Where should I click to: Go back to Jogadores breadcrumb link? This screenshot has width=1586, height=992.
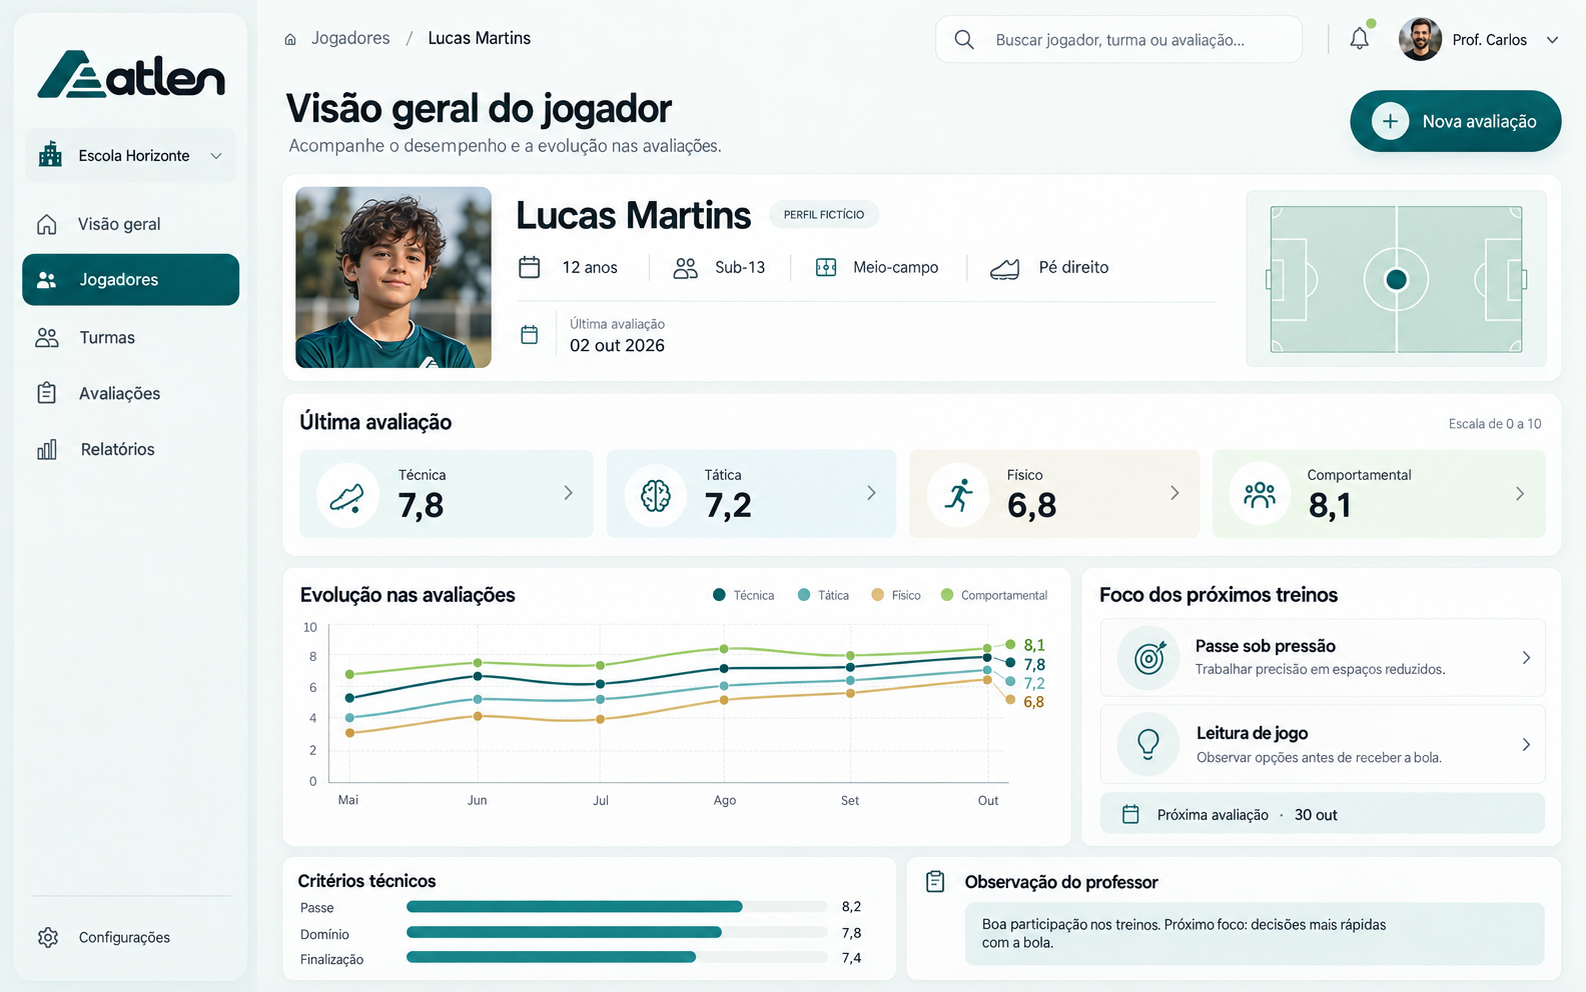point(350,38)
